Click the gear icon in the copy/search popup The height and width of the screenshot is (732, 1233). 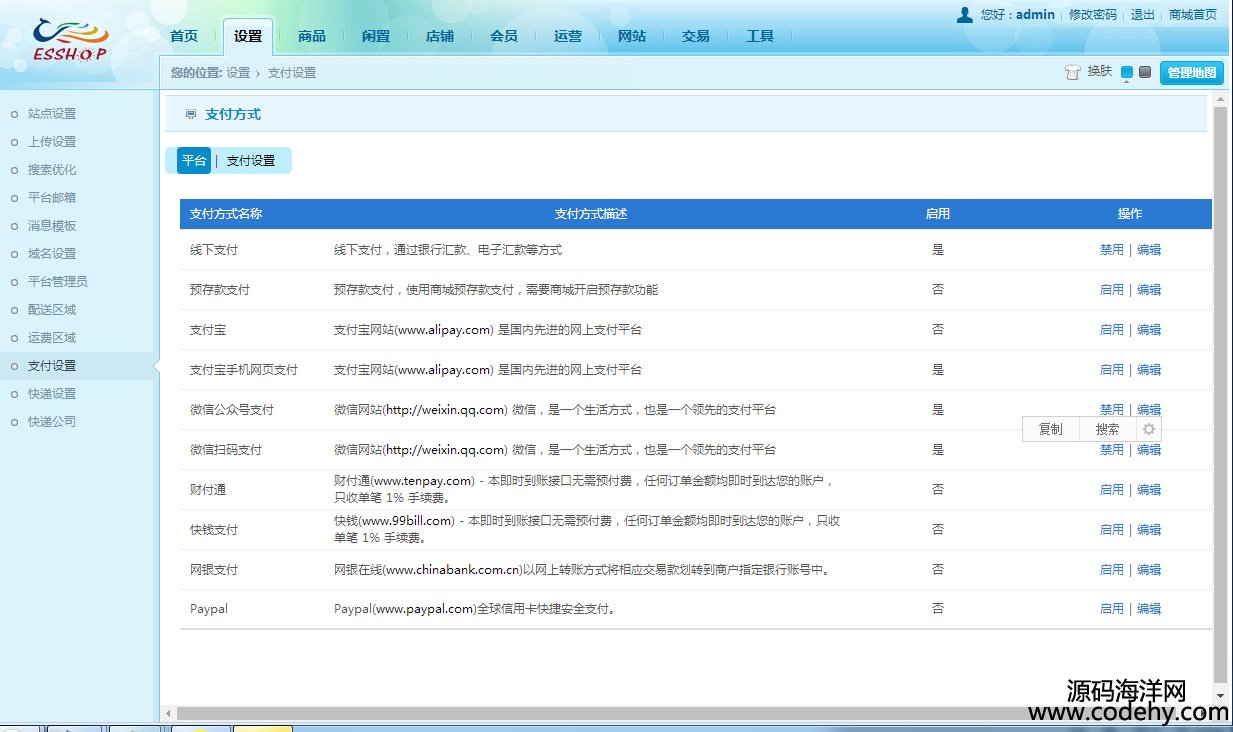point(1149,429)
